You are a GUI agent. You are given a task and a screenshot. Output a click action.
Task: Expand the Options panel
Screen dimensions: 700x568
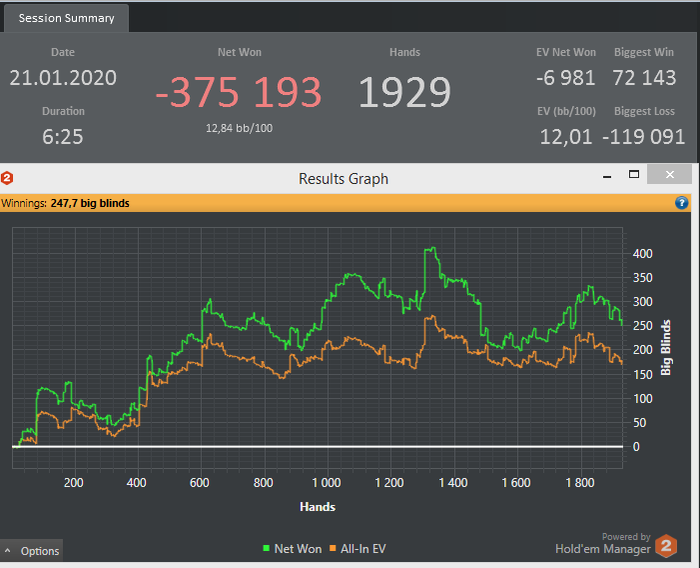(31, 551)
